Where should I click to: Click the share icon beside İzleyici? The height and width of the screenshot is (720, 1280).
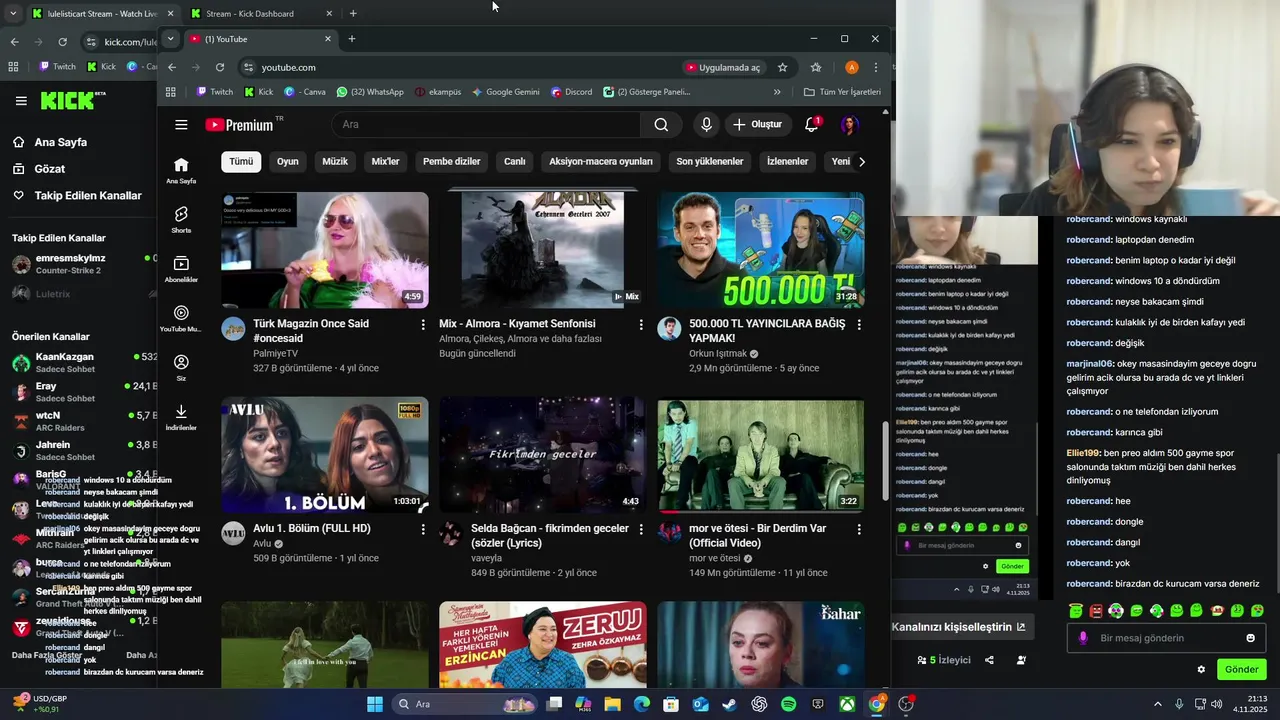coord(989,660)
